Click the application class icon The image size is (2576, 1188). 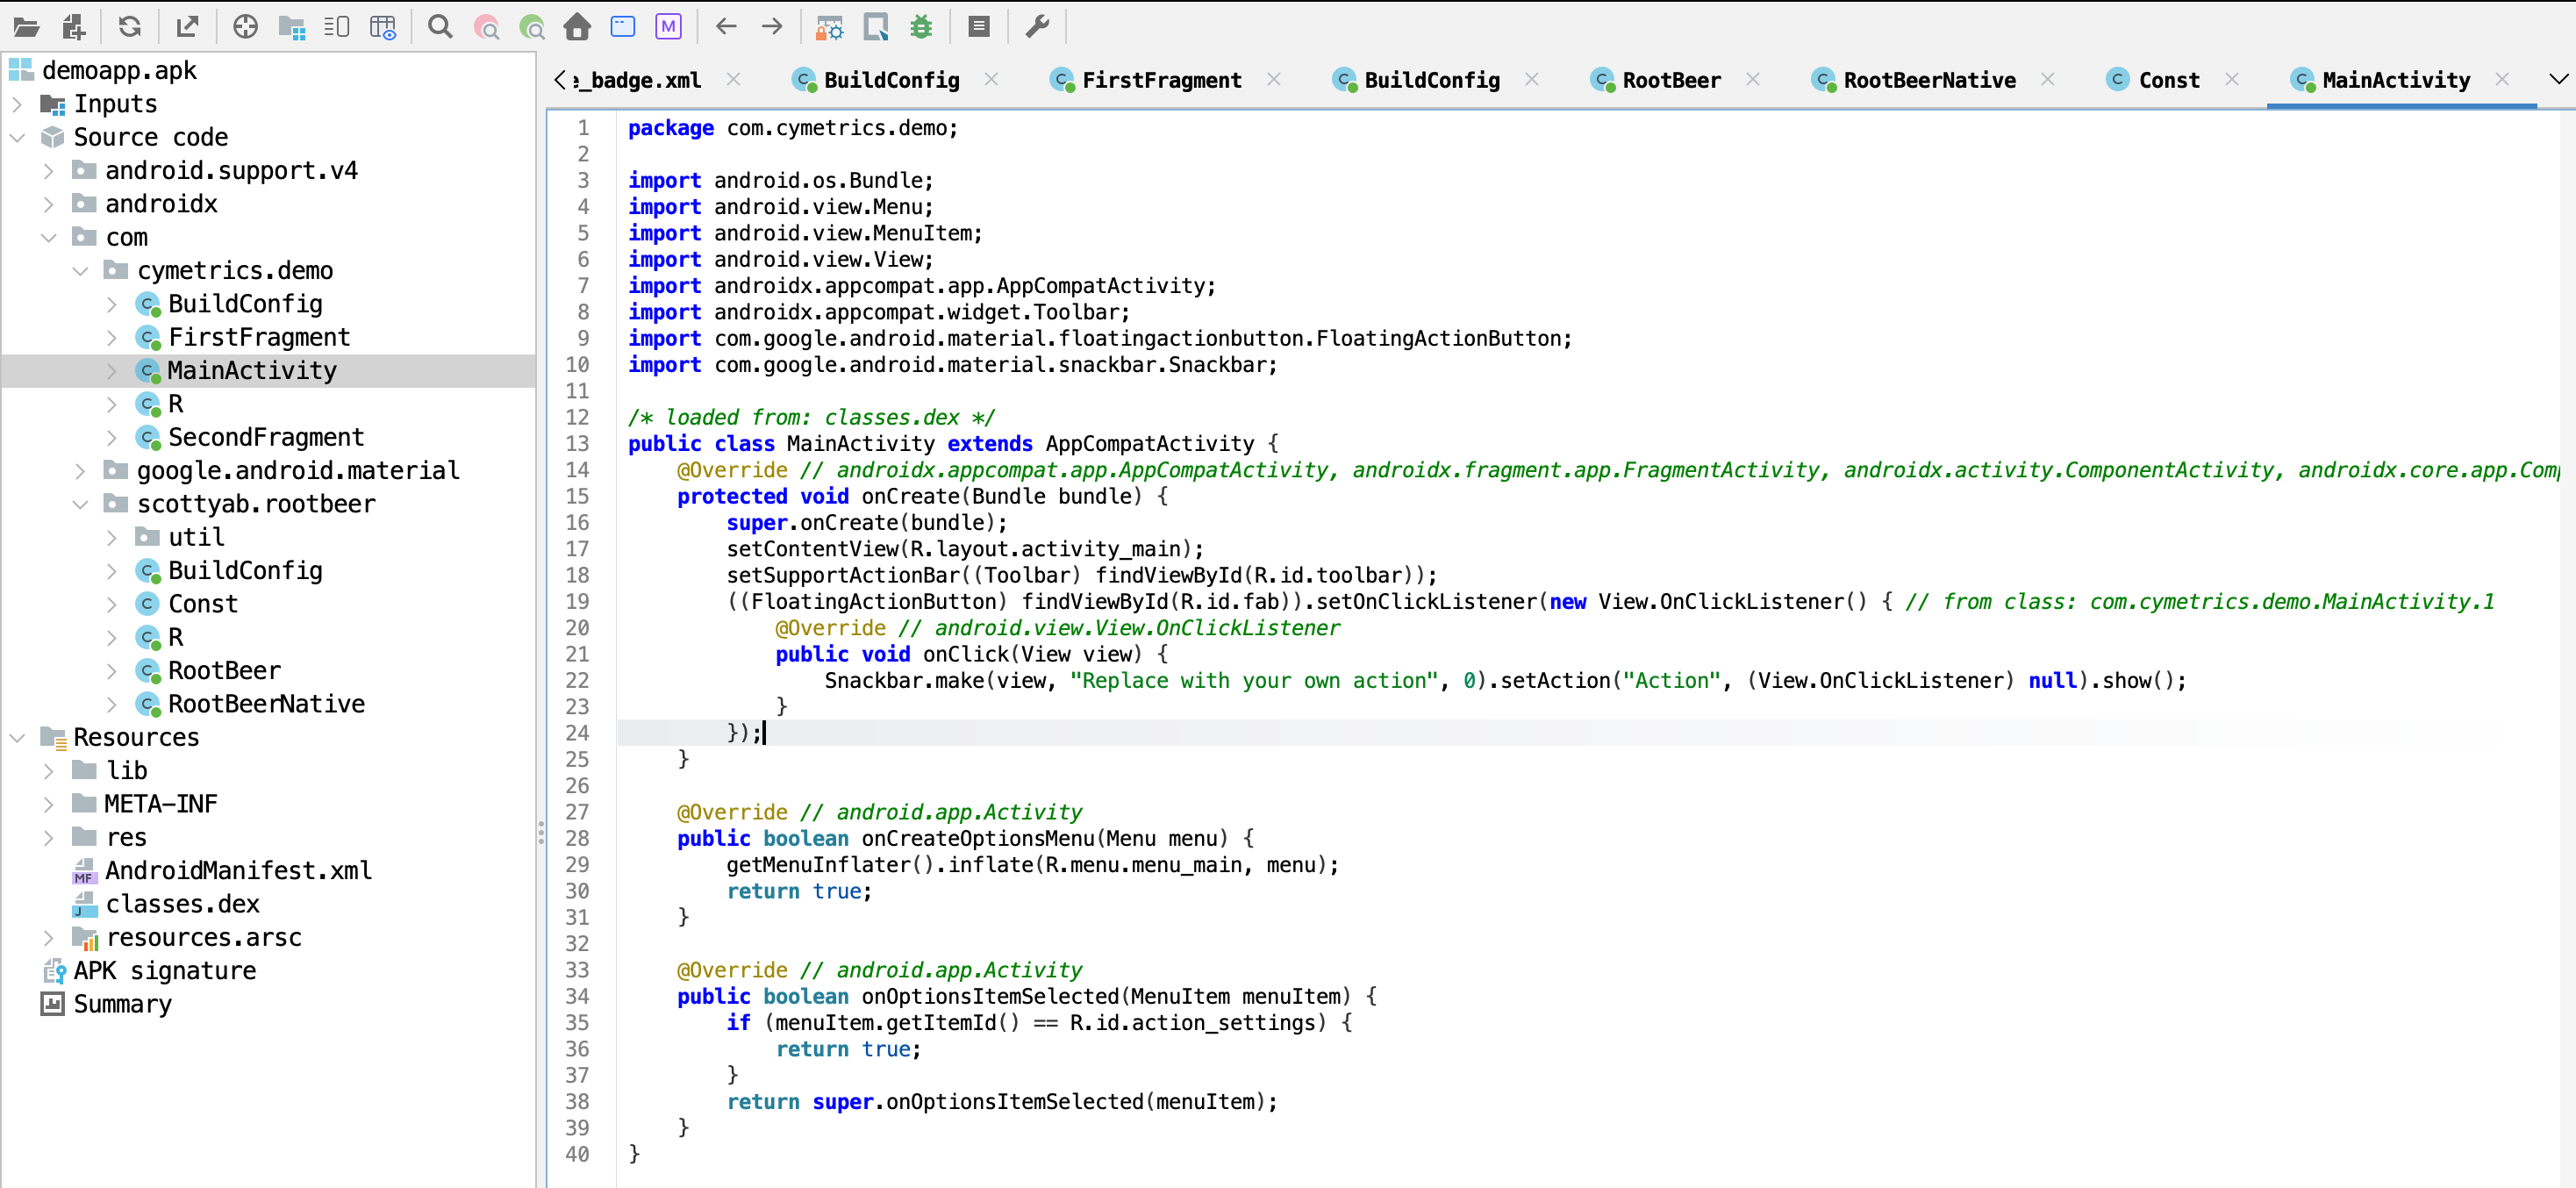pos(623,27)
